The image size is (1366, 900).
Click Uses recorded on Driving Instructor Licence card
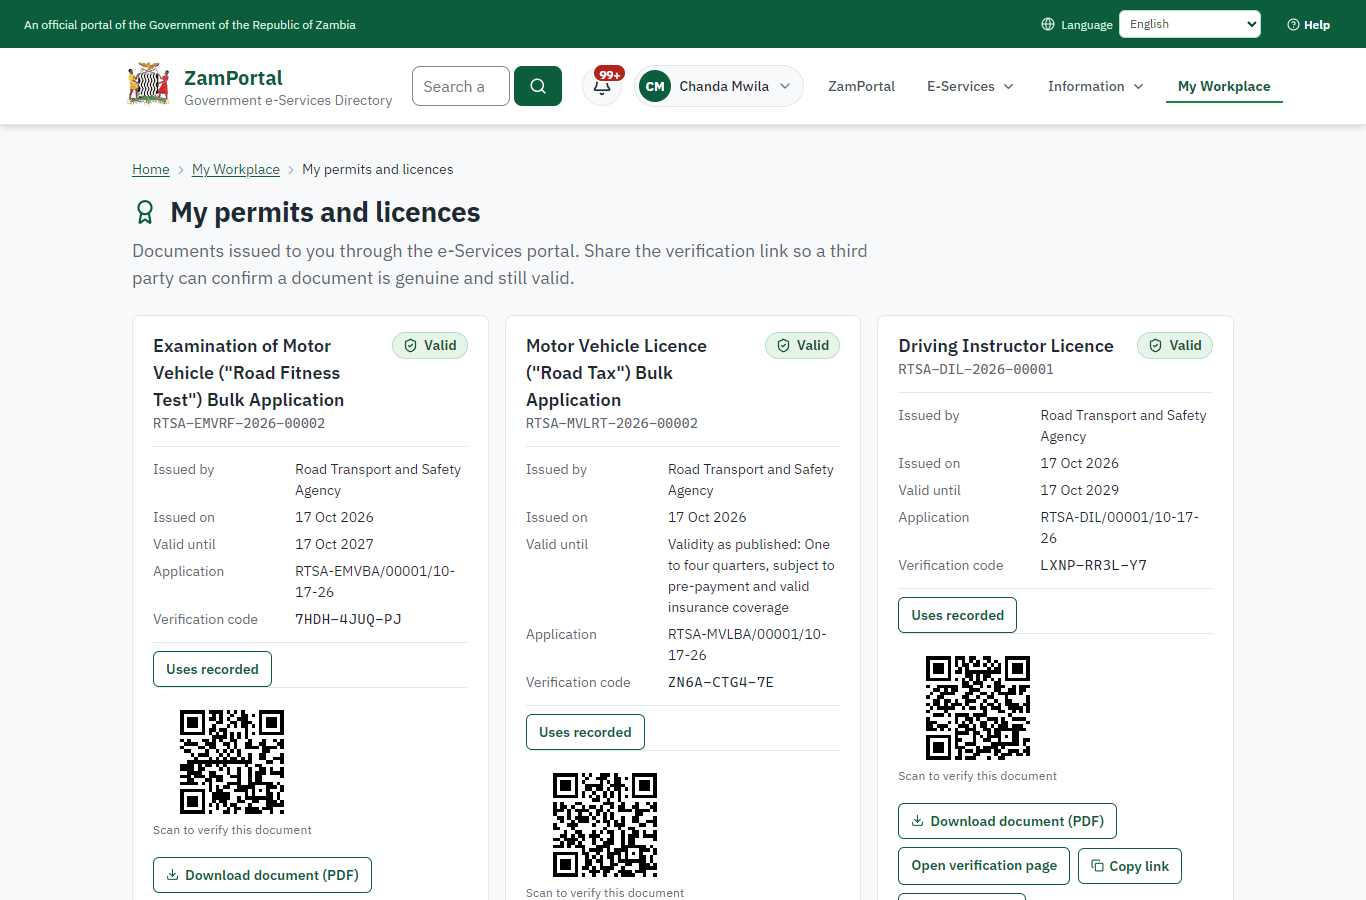pos(957,615)
